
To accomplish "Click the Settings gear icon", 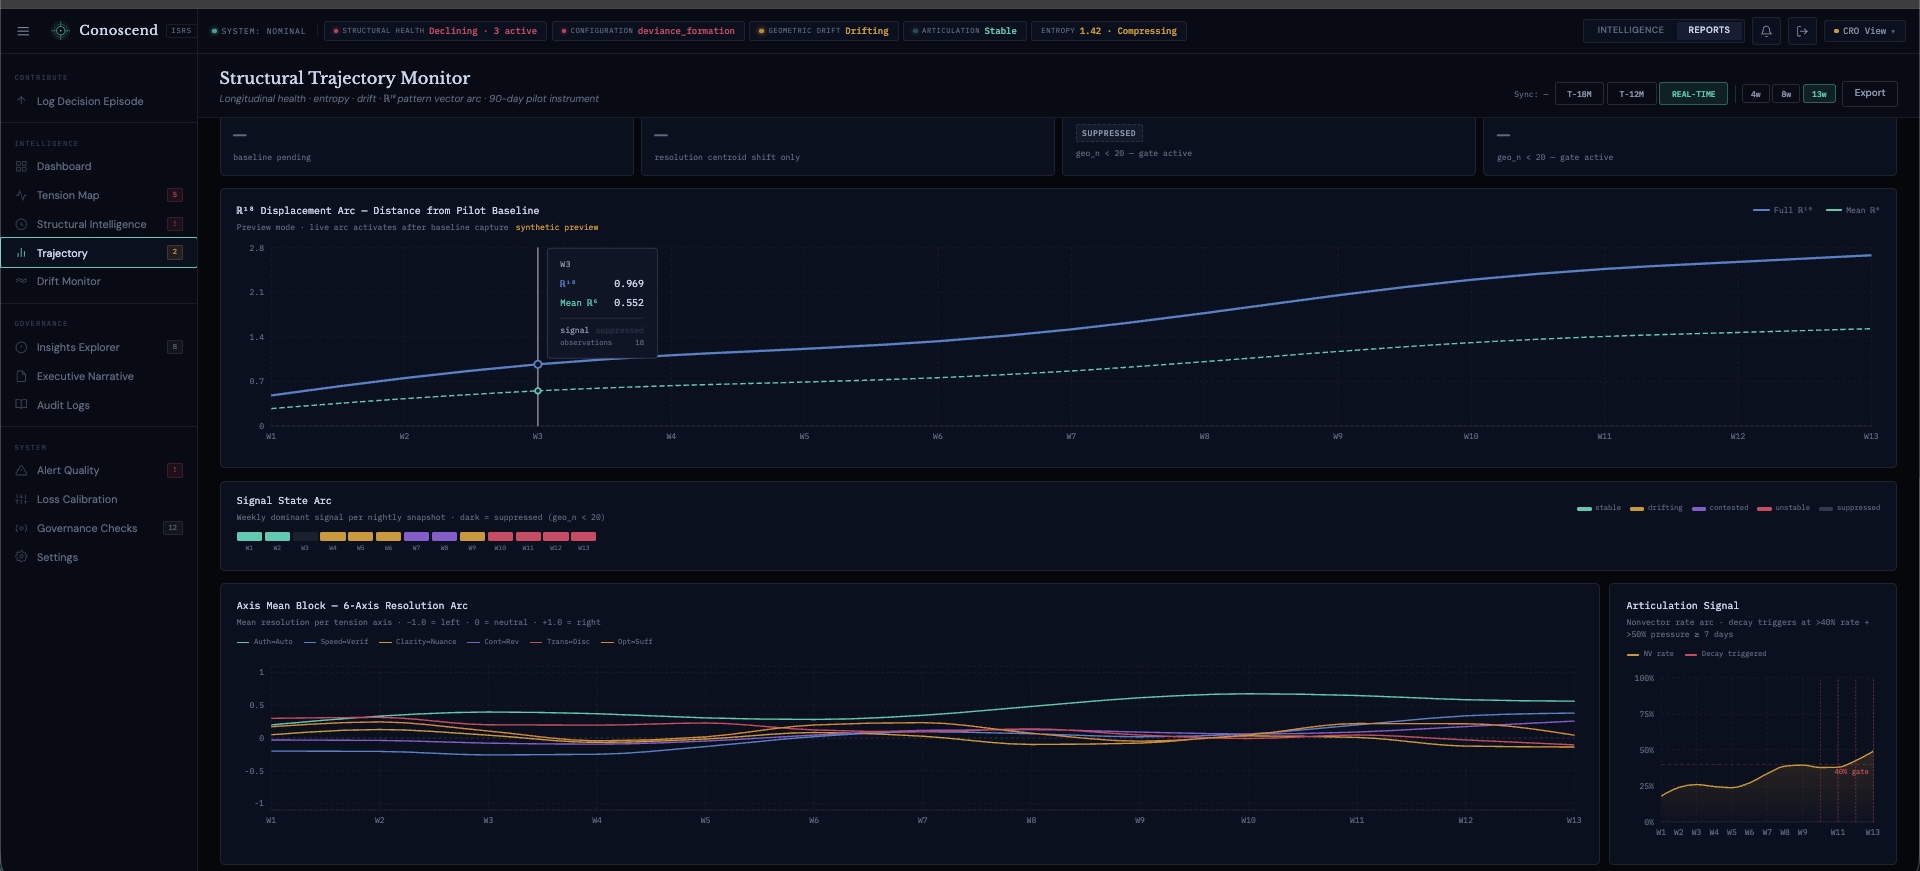I will (x=21, y=557).
